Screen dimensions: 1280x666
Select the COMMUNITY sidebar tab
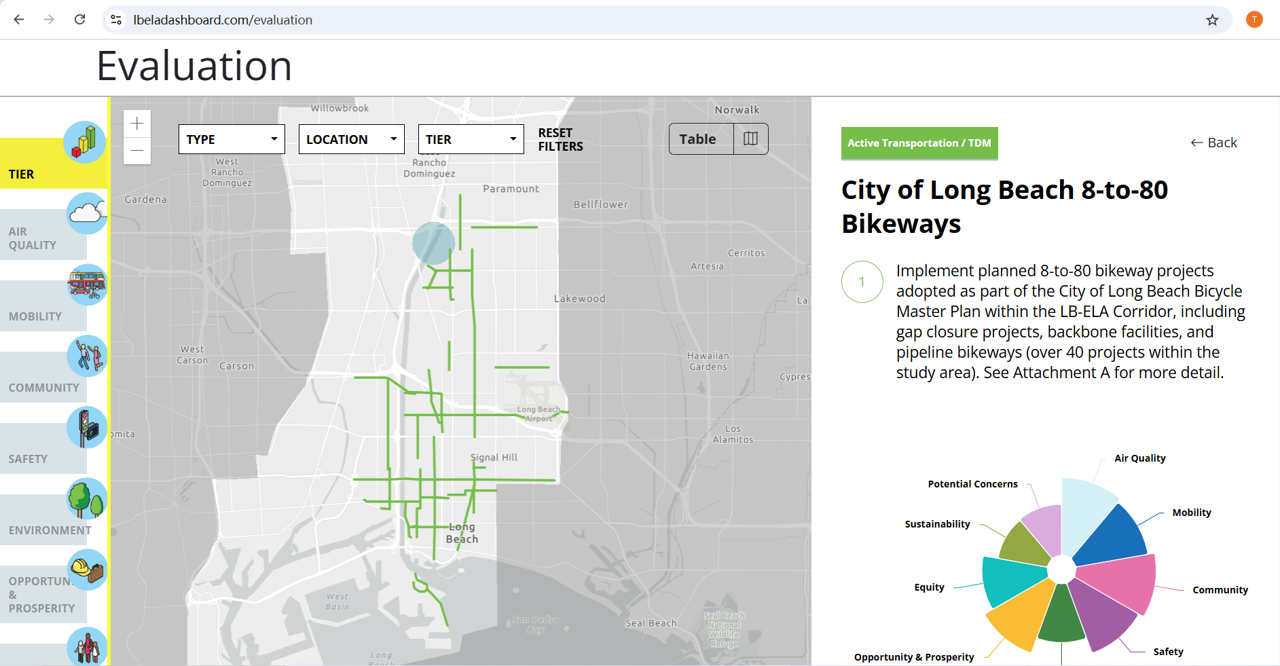[x=43, y=378]
